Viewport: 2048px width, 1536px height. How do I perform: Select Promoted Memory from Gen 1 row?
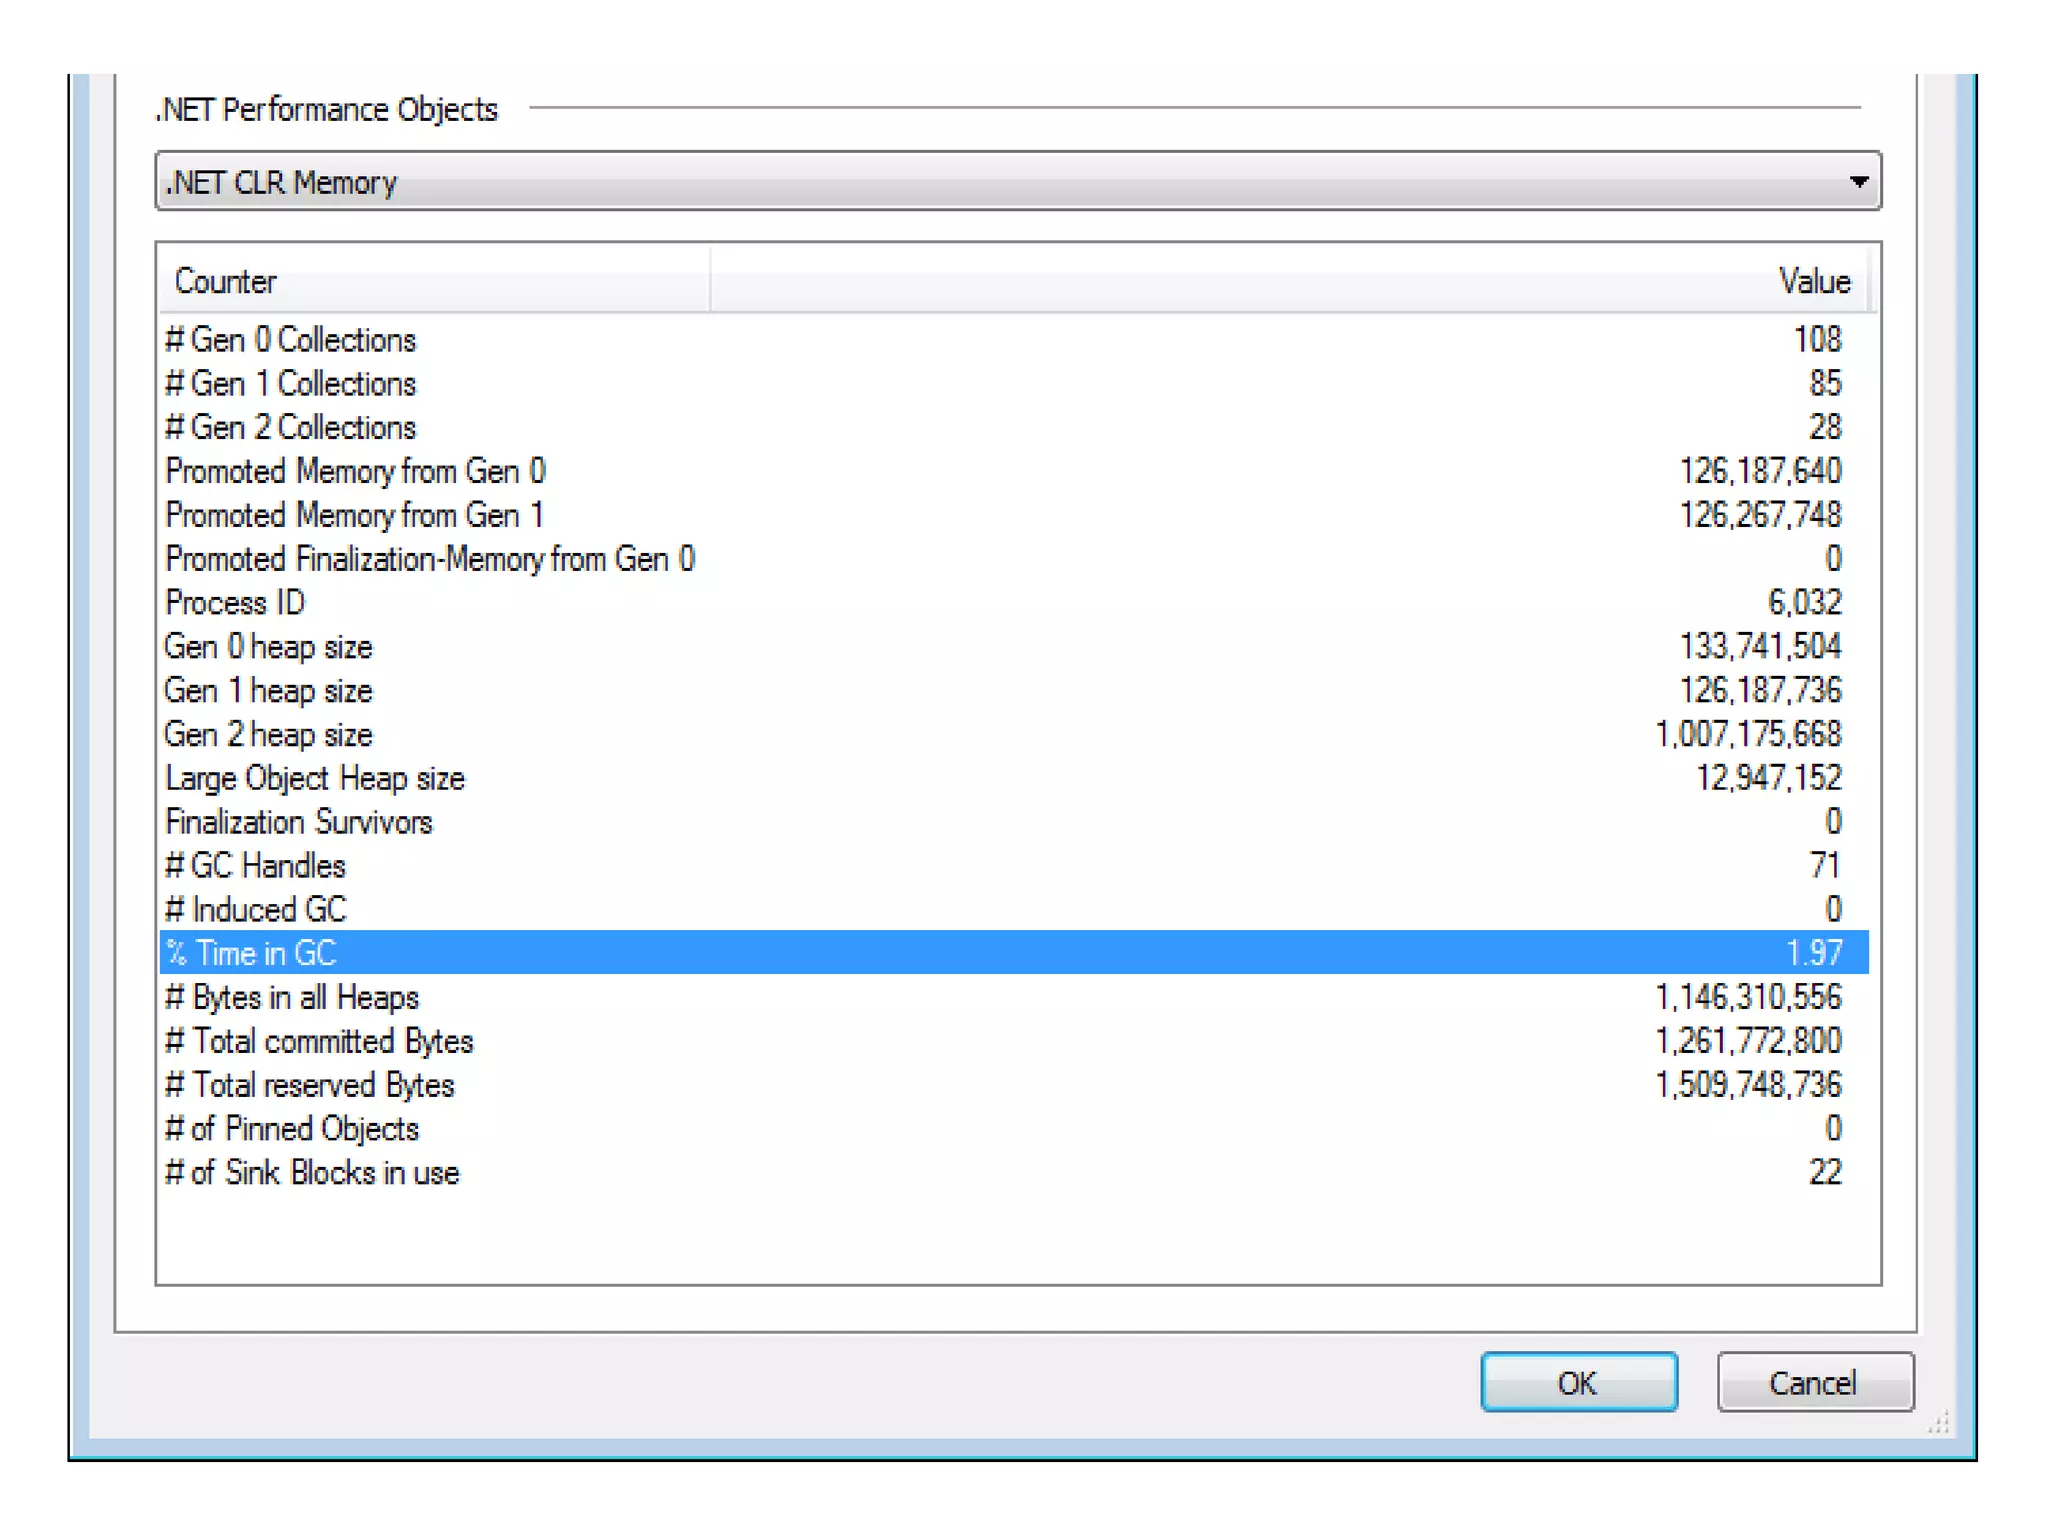pos(355,515)
